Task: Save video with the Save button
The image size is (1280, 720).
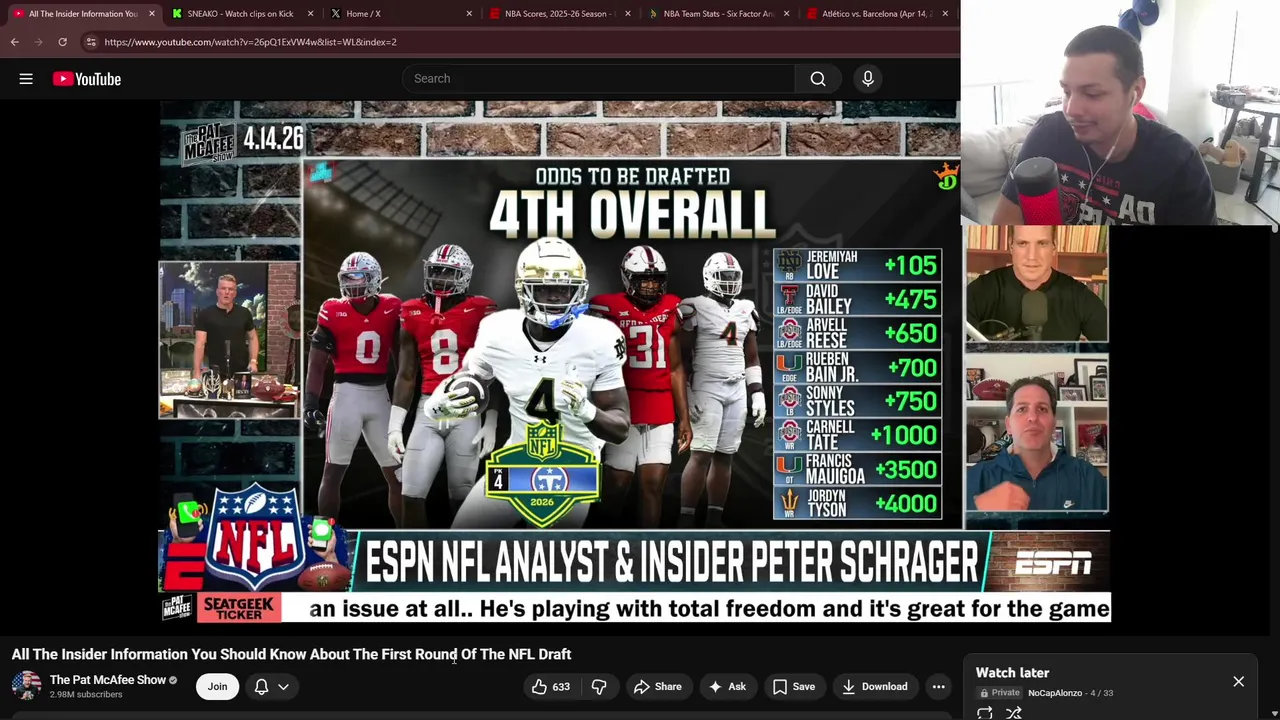Action: pyautogui.click(x=794, y=687)
